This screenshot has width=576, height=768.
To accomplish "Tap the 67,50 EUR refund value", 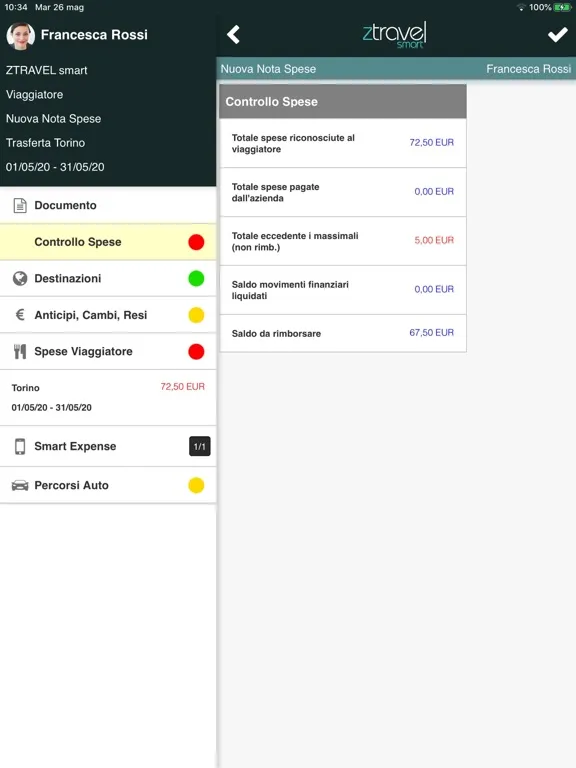I will tap(432, 333).
